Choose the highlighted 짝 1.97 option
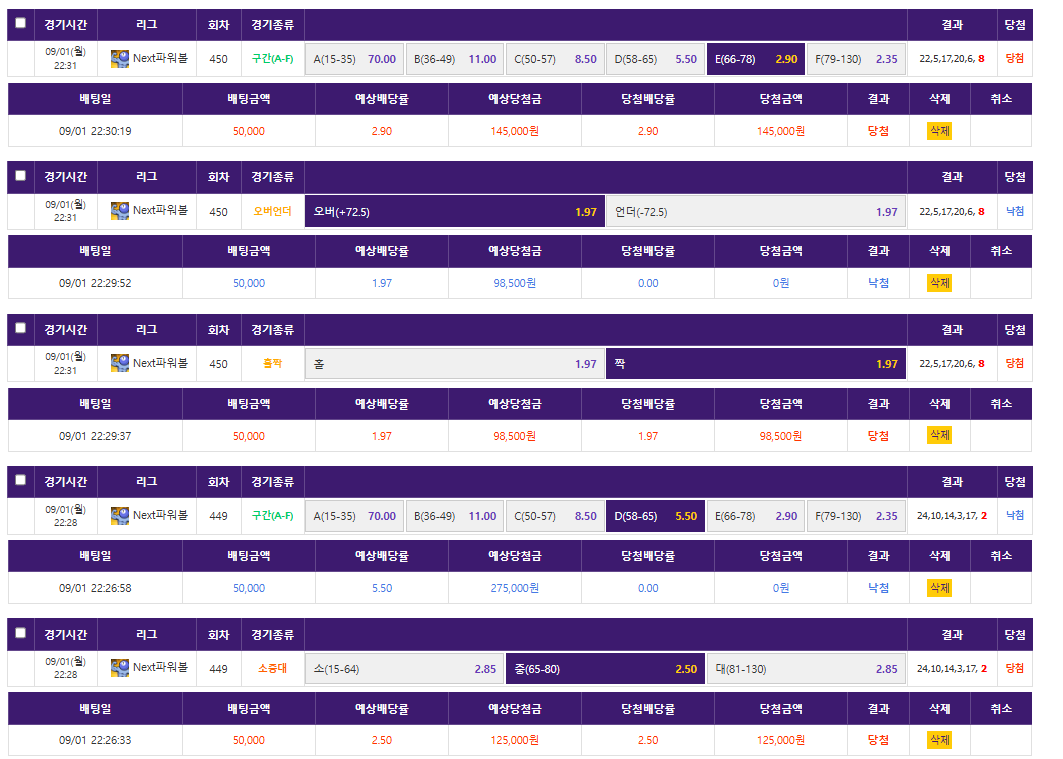 pos(756,364)
